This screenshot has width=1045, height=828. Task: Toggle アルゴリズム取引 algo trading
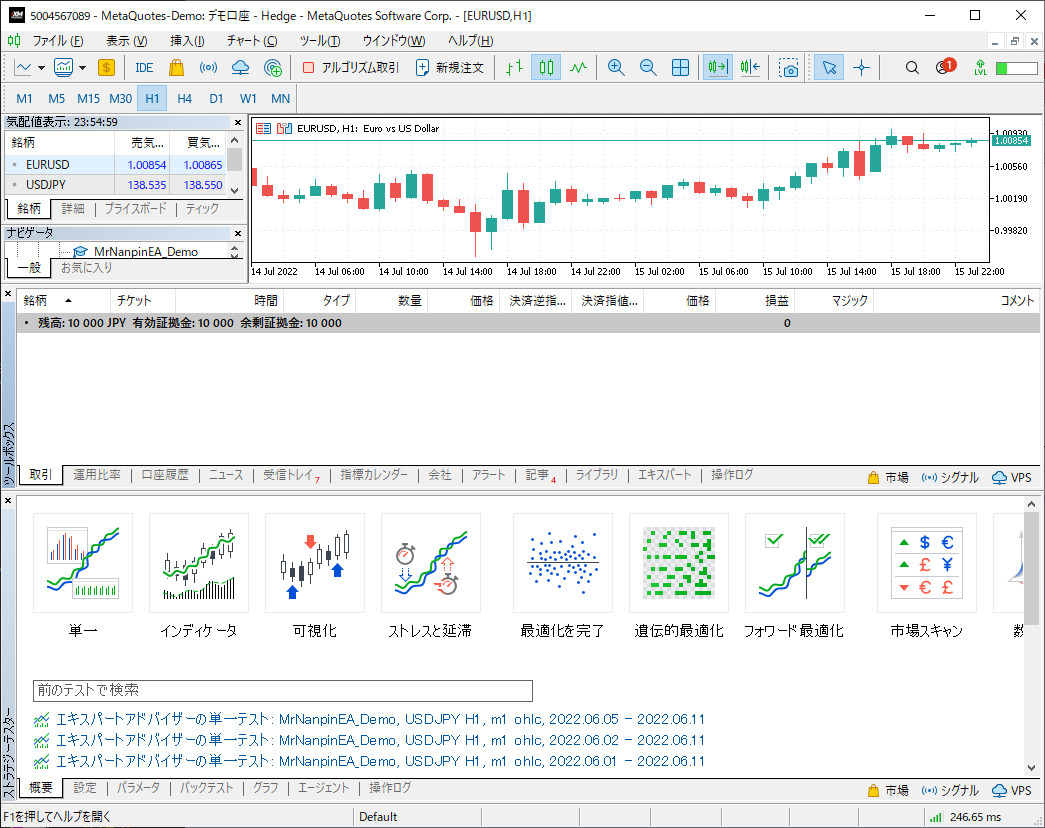(x=351, y=67)
